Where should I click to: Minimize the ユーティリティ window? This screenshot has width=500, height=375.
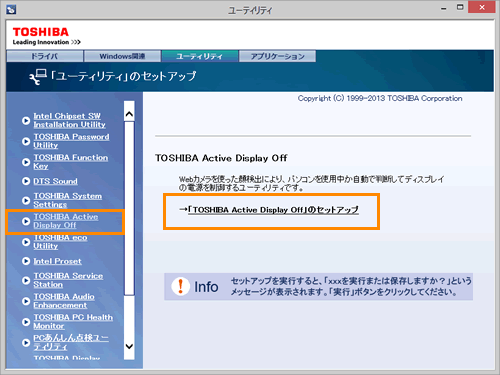click(x=443, y=8)
